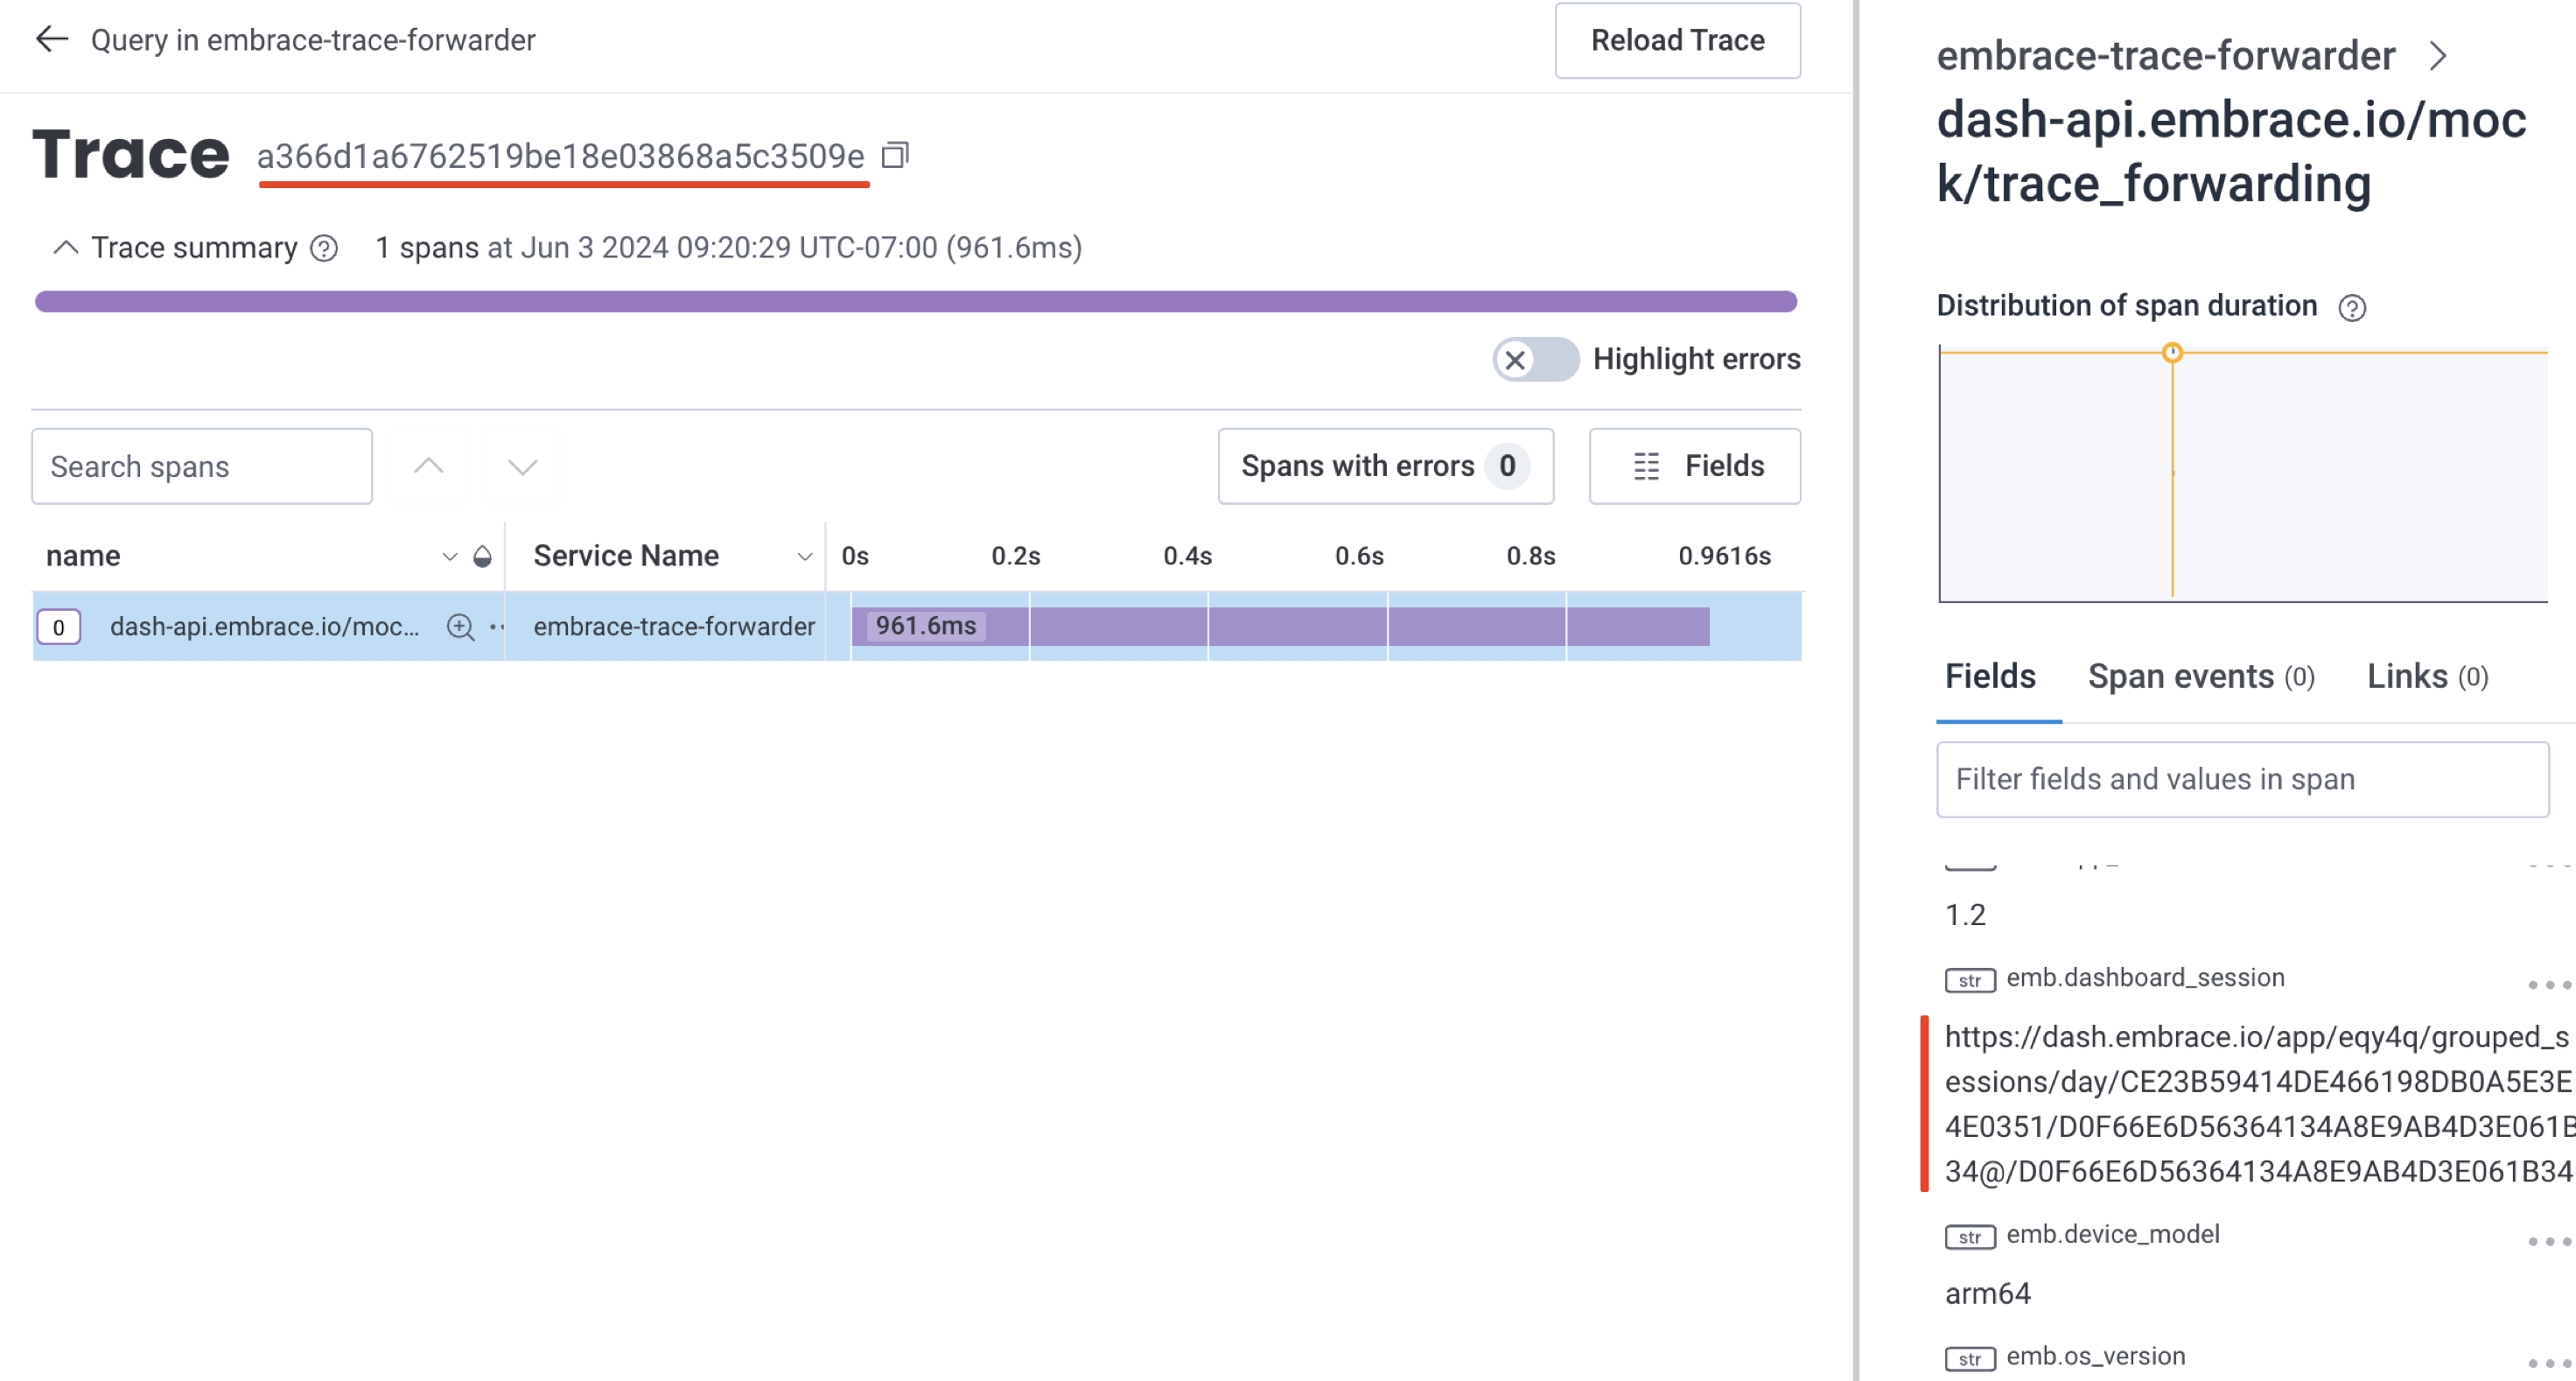Click the arm64 field value
2576x1381 pixels.
pos(1987,1294)
